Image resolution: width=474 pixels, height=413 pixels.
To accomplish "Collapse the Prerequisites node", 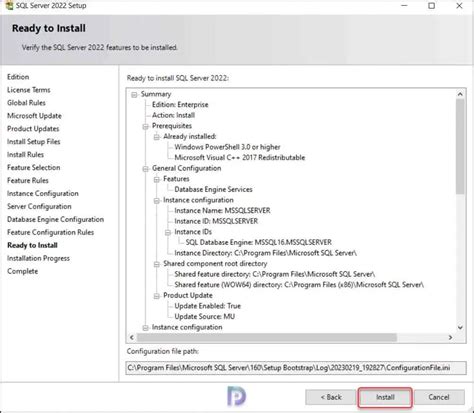I will click(x=145, y=126).
